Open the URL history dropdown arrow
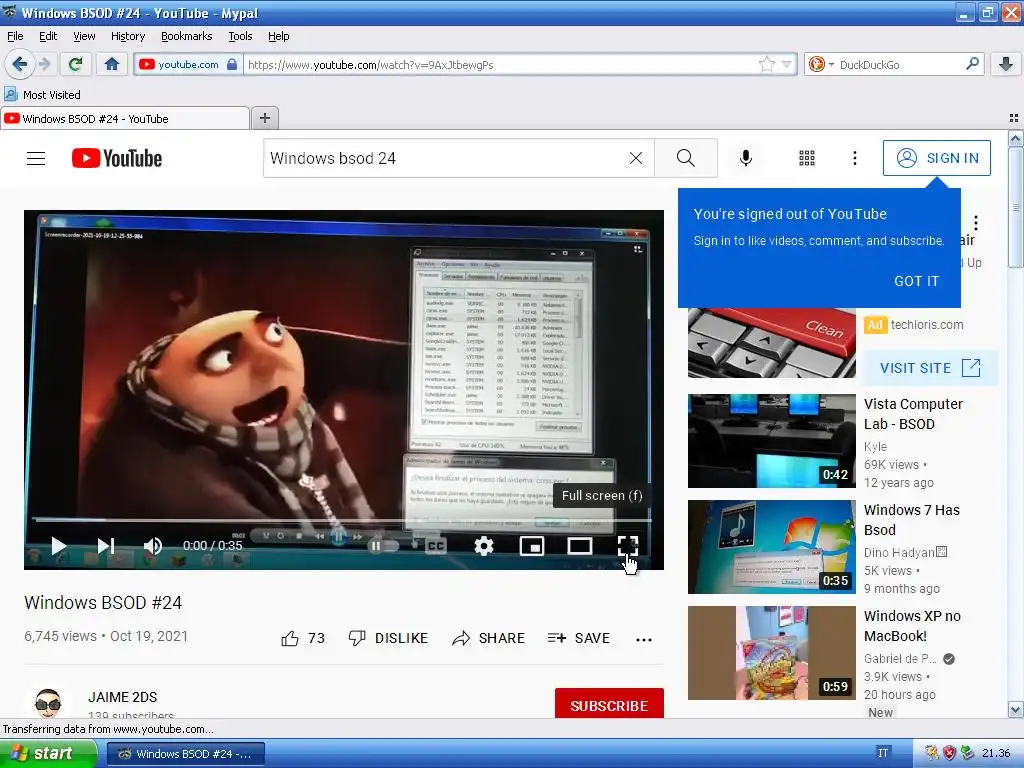The height and width of the screenshot is (768, 1024). click(786, 64)
